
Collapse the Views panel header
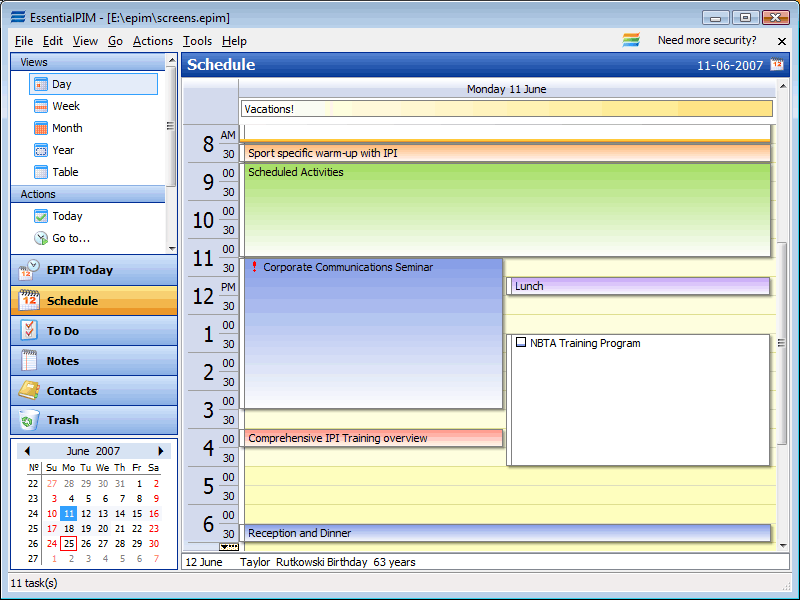[x=88, y=62]
